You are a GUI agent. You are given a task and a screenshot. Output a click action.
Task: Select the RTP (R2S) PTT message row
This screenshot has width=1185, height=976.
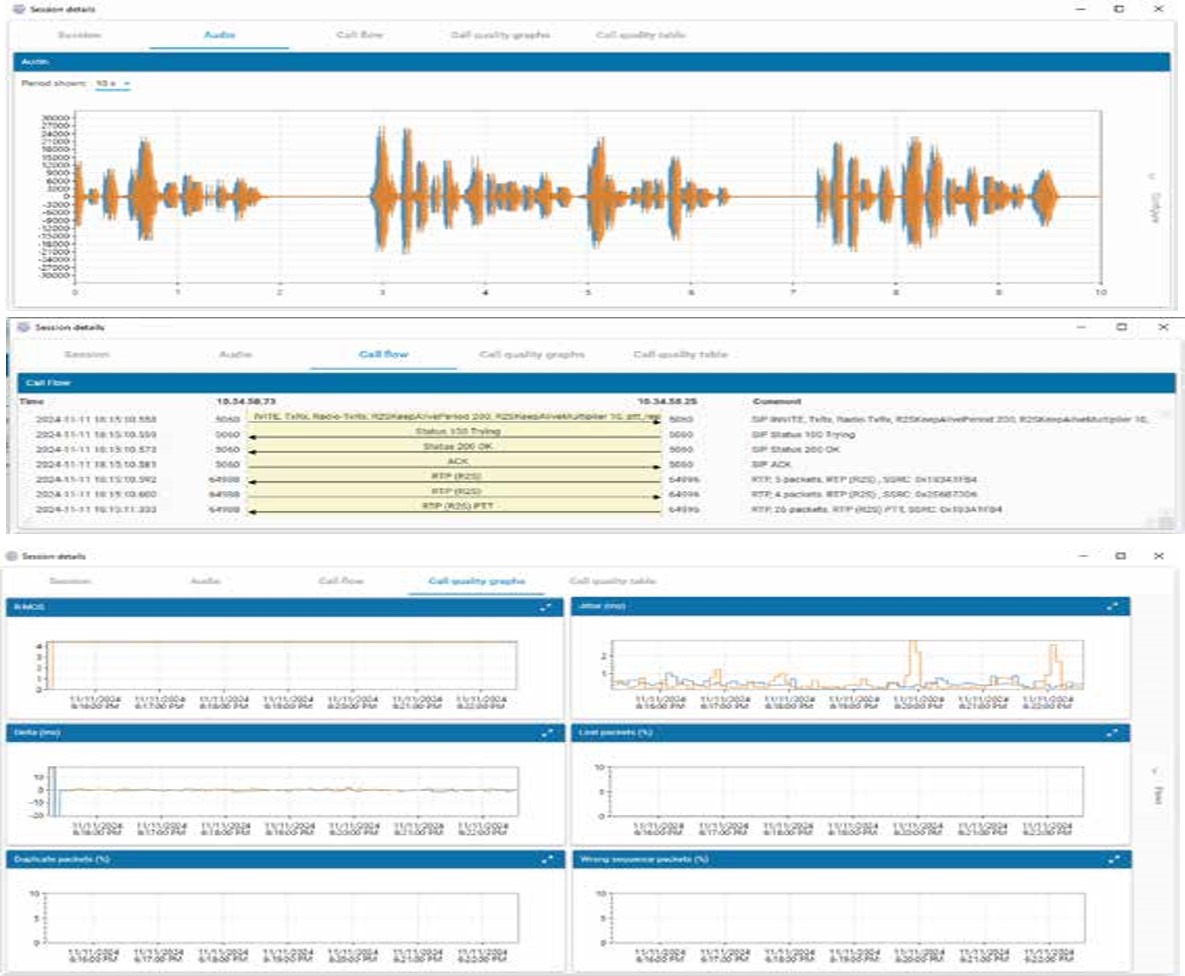(x=454, y=509)
